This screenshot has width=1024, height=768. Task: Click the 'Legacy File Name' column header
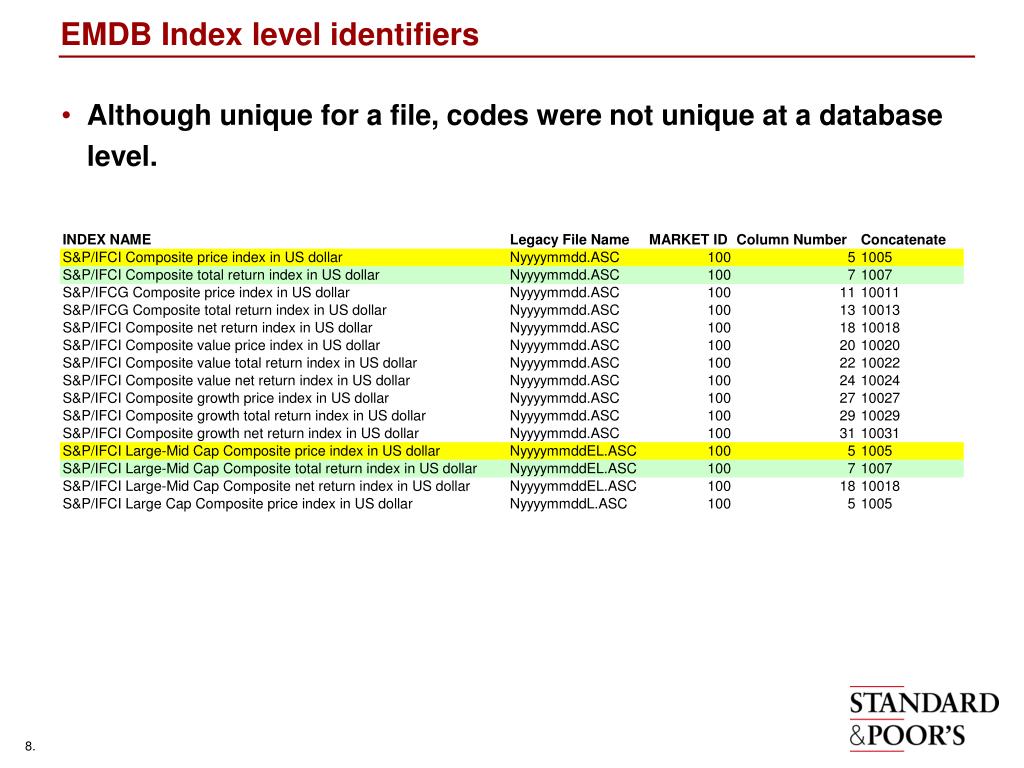point(569,240)
